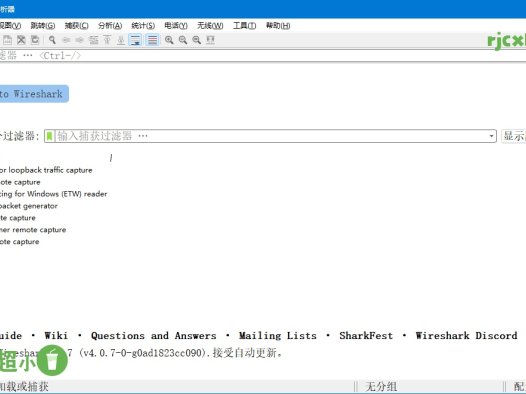Screen dimensions: 526x394
Task: Click the Go to first packet icon
Action: point(107,40)
